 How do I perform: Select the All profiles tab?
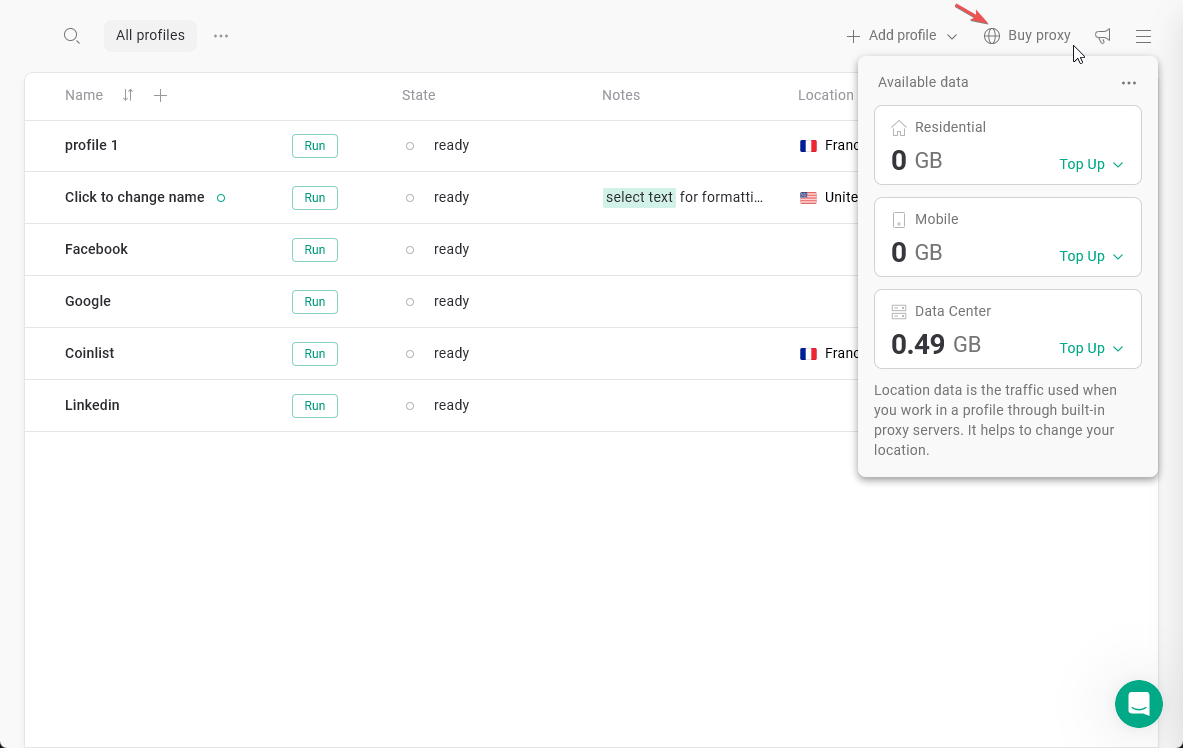(150, 35)
